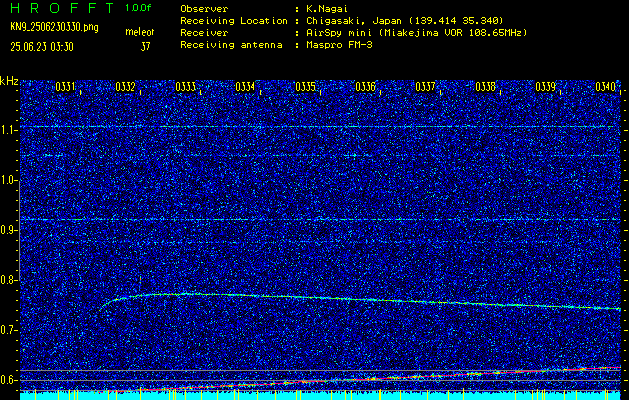Image resolution: width=629 pixels, height=400 pixels.
Task: Click the 0336 time label
Action: pyautogui.click(x=365, y=87)
